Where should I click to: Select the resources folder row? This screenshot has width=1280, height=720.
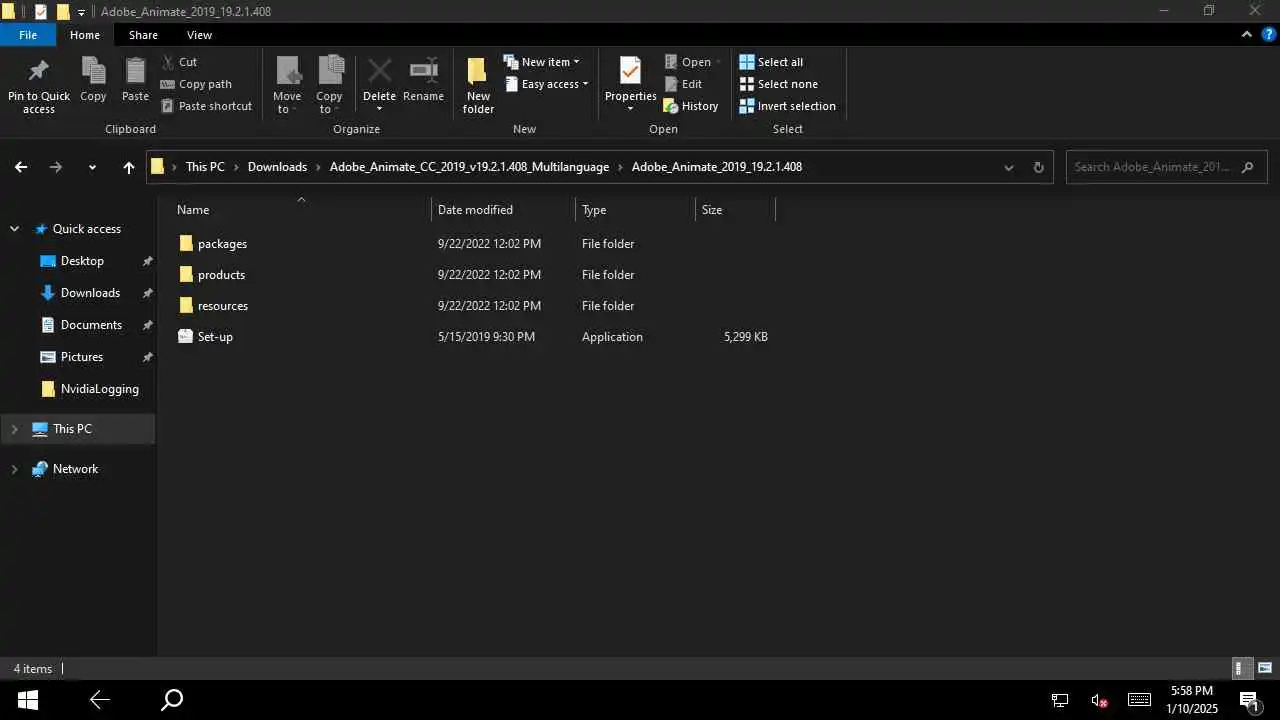(x=472, y=306)
